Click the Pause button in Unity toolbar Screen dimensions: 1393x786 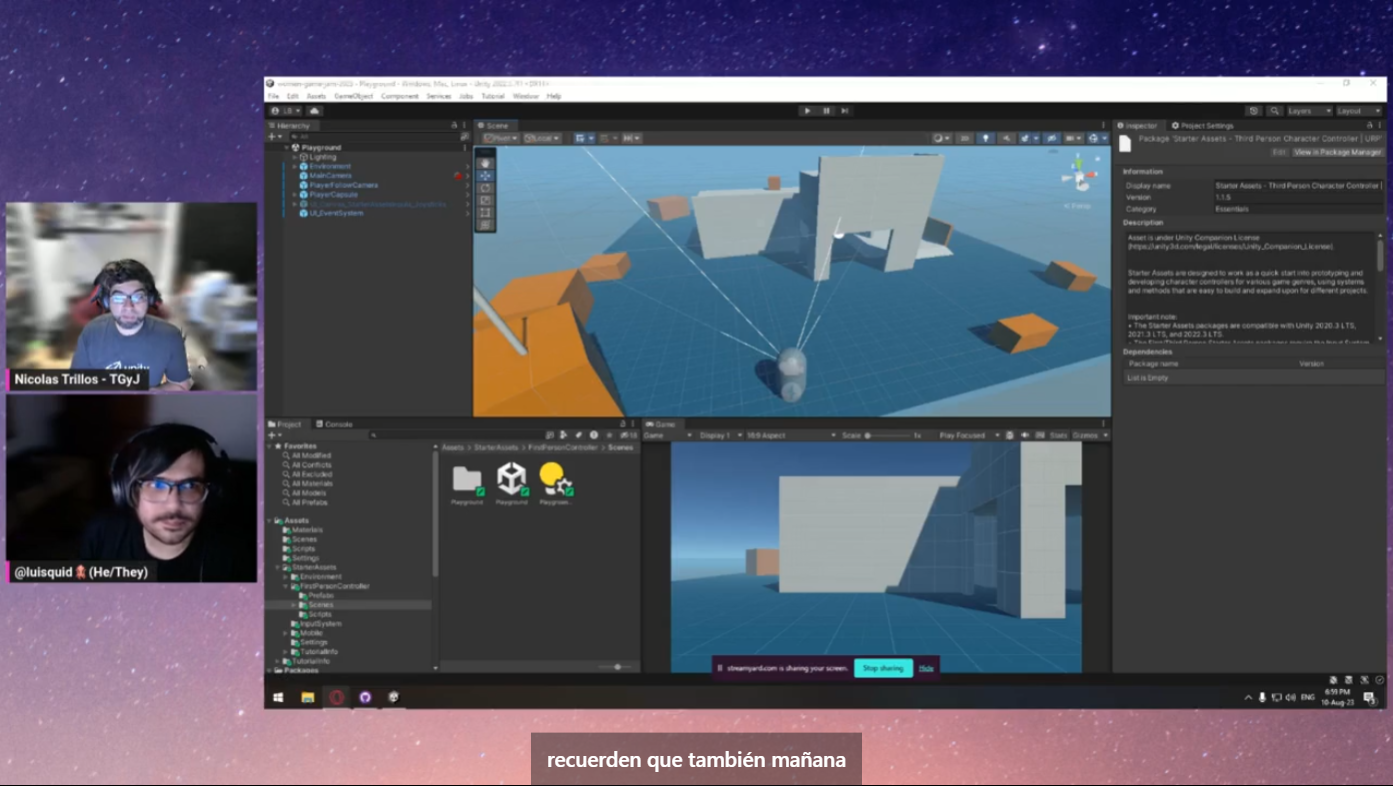tap(826, 111)
